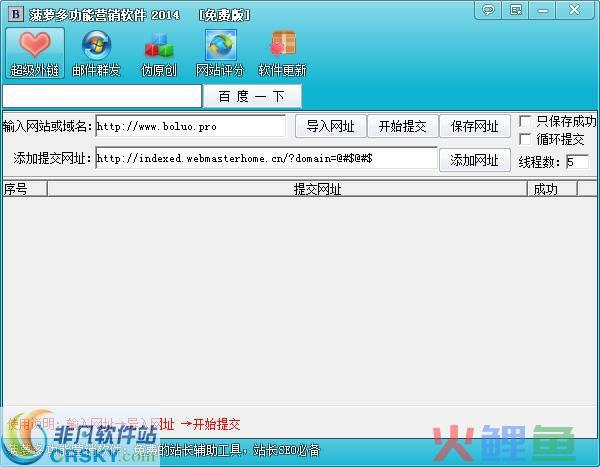Open the chat bubble feedback icon
This screenshot has height=467, width=600.
488,10
